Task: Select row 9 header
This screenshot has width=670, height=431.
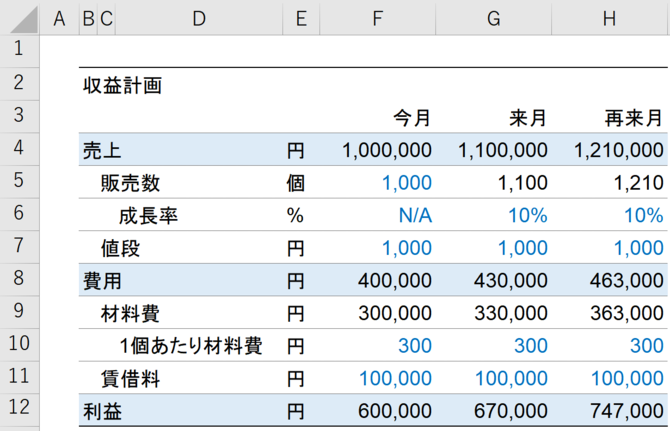Action: coord(19,312)
